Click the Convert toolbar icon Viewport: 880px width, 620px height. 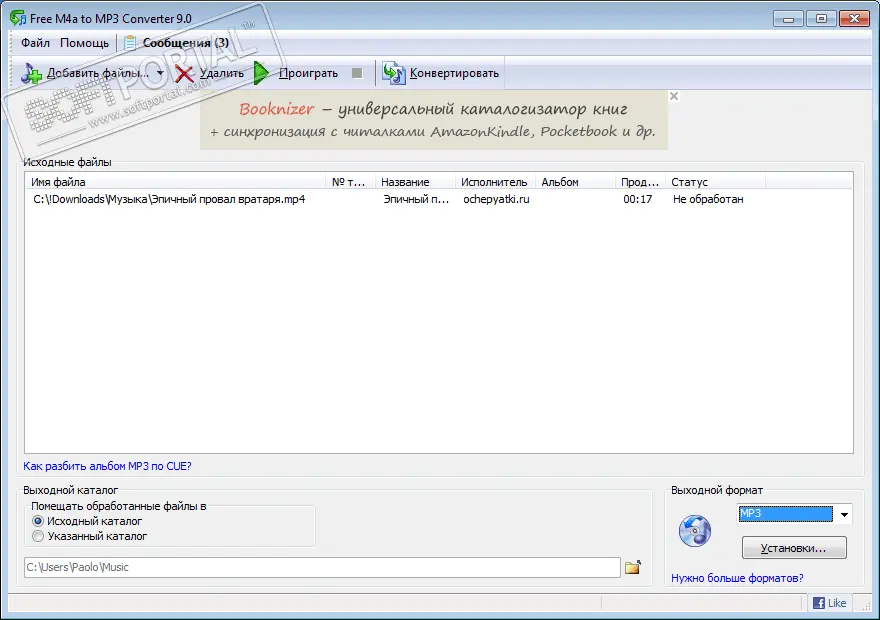(x=393, y=74)
